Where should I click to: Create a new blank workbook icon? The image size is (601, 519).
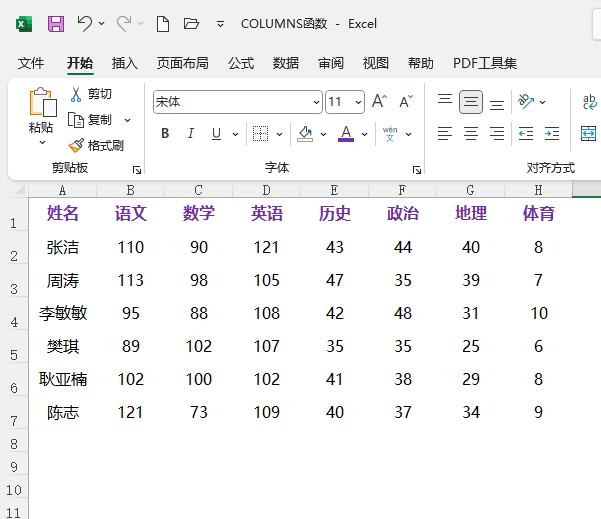[163, 24]
